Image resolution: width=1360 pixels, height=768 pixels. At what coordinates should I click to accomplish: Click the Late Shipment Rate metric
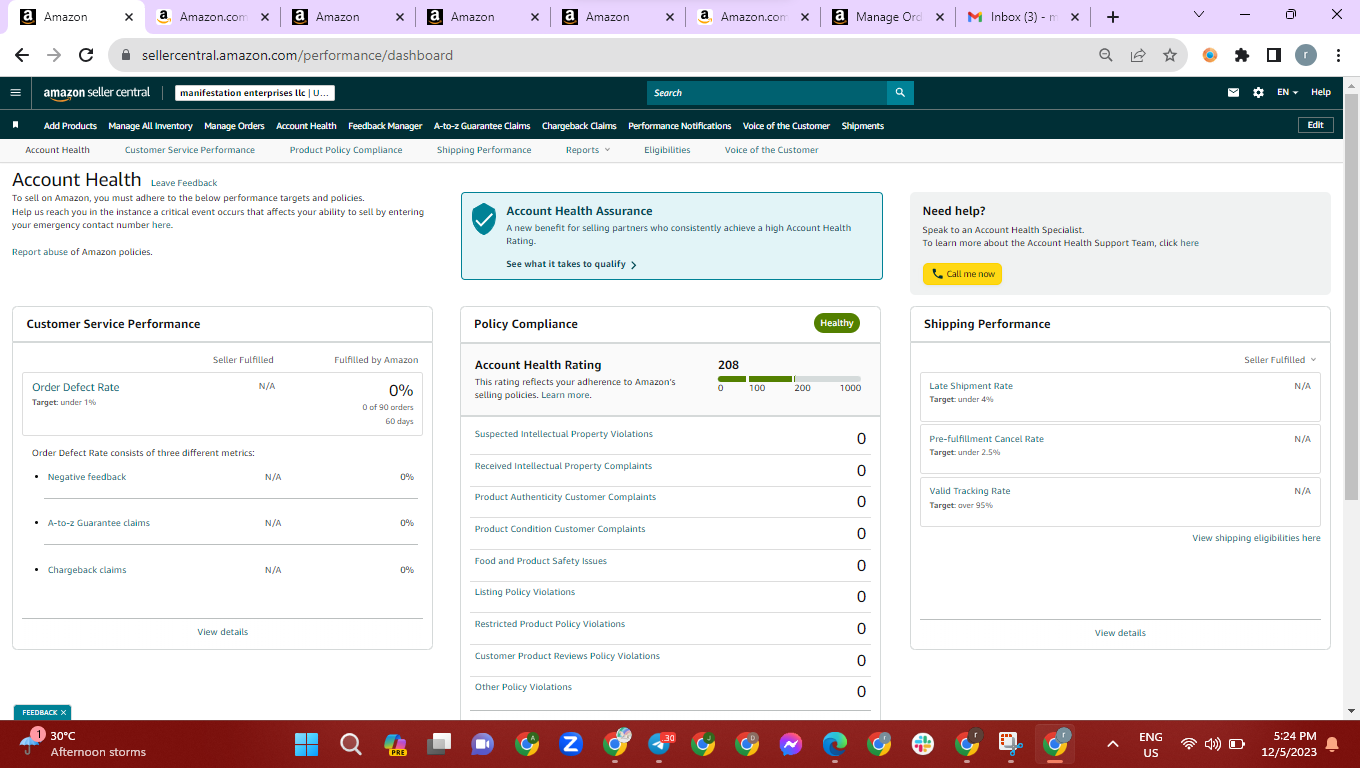click(x=971, y=386)
